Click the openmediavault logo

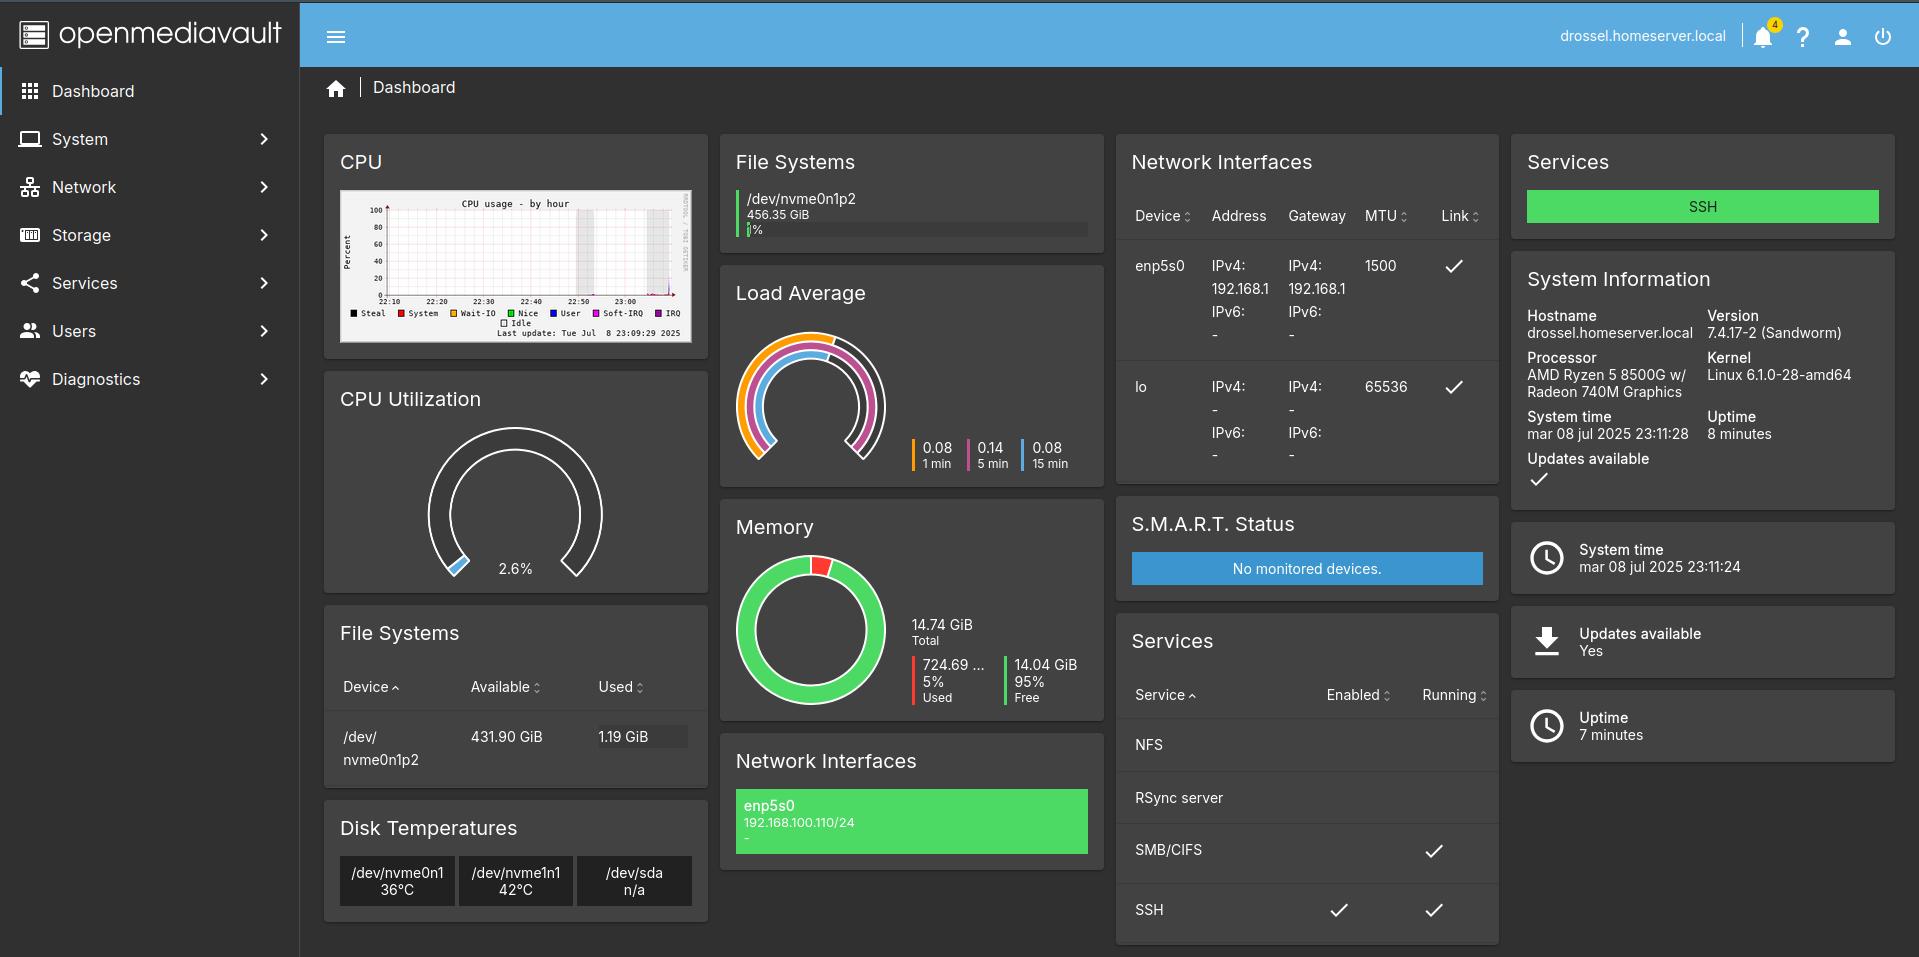point(150,34)
